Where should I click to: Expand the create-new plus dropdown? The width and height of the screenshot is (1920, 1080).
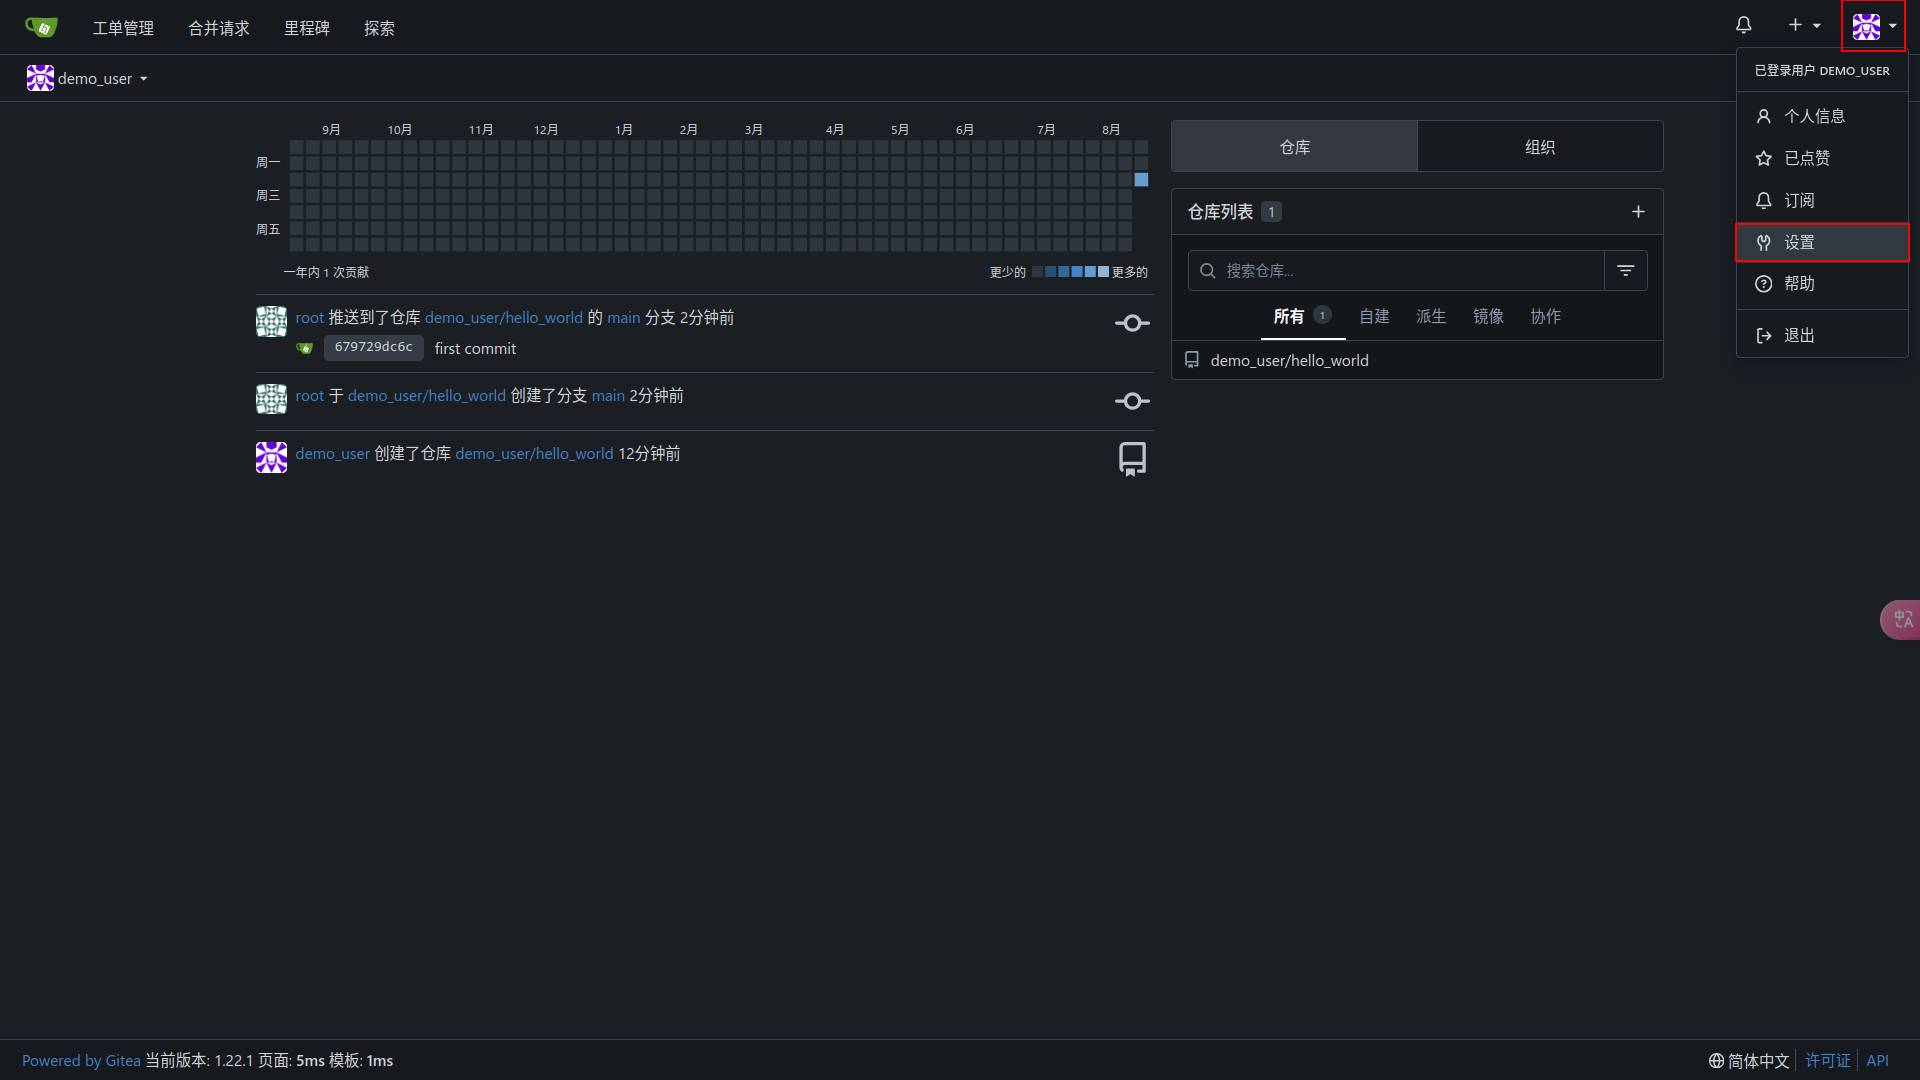click(x=1804, y=26)
